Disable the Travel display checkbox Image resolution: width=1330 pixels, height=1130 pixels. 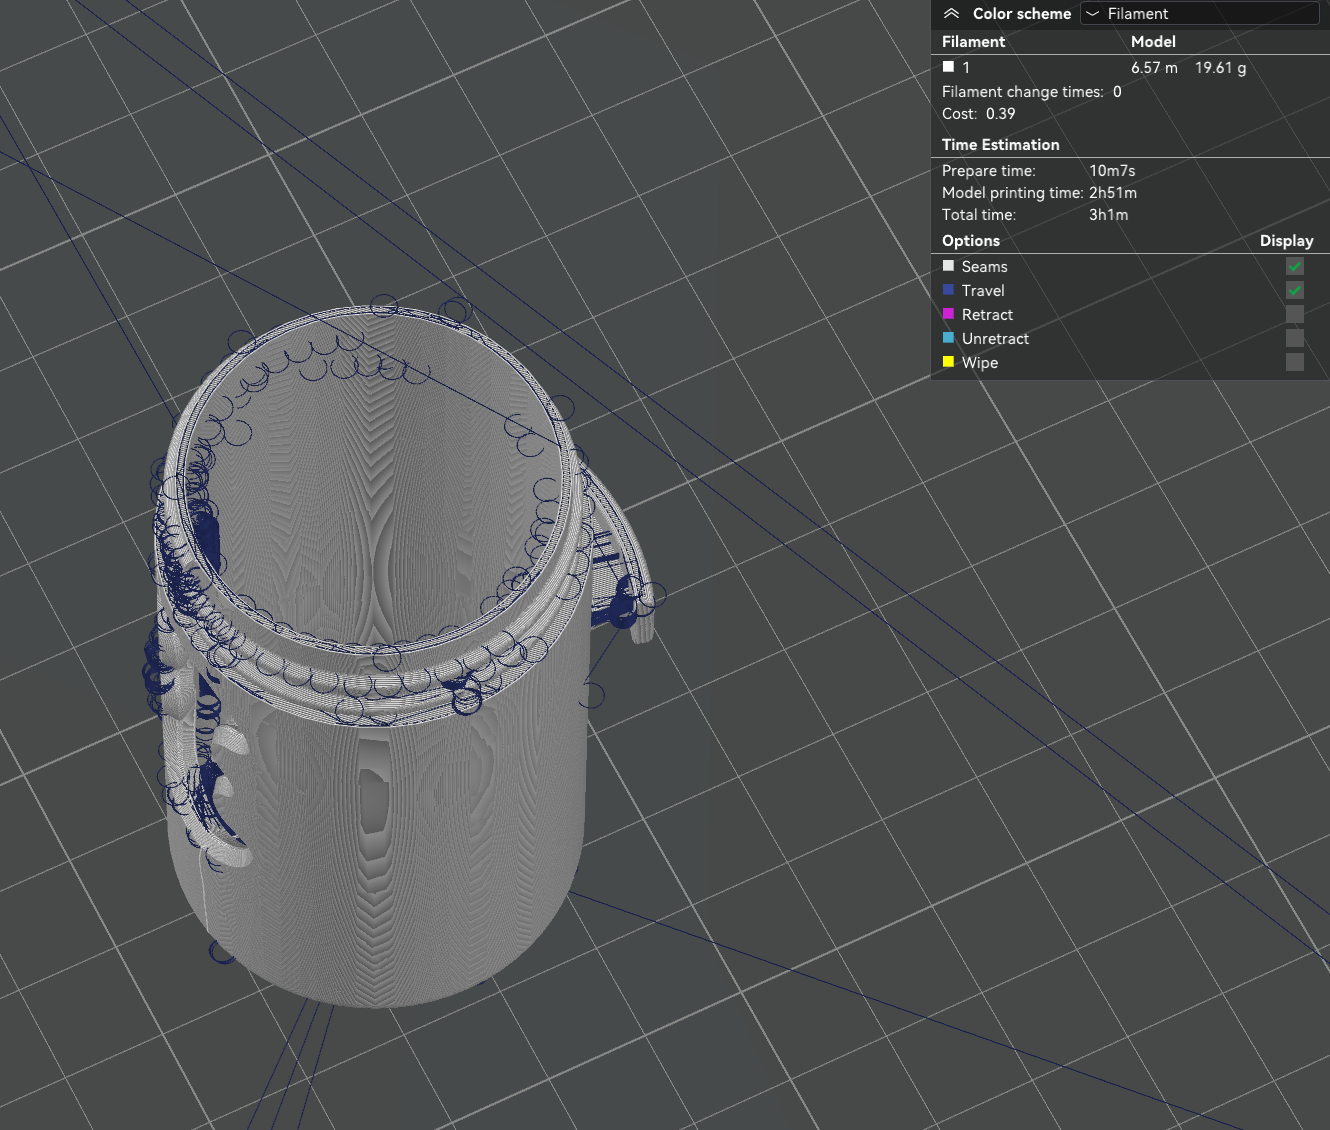1294,290
